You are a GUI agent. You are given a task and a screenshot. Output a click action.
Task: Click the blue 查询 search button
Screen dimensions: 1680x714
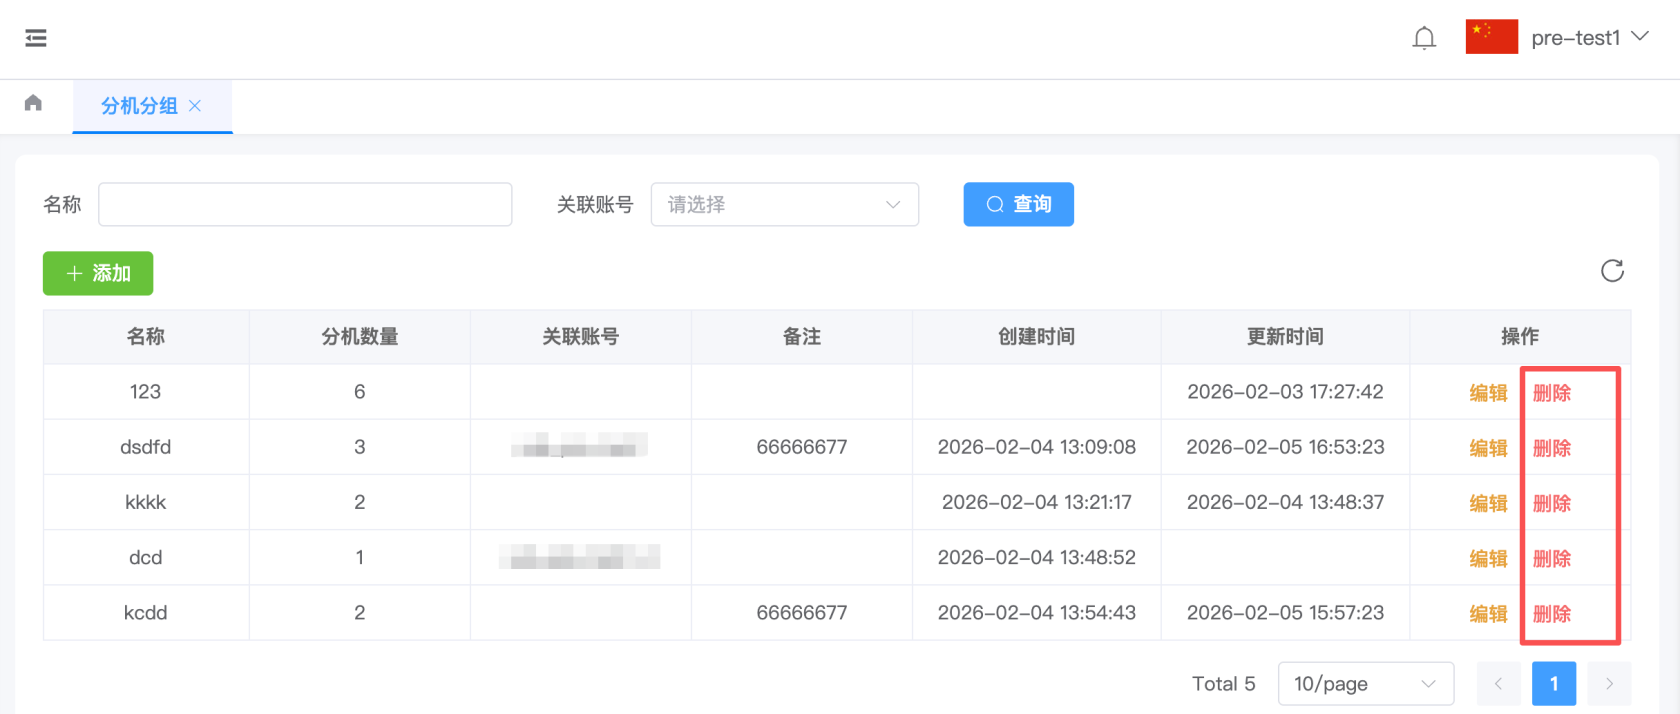pyautogui.click(x=1018, y=204)
